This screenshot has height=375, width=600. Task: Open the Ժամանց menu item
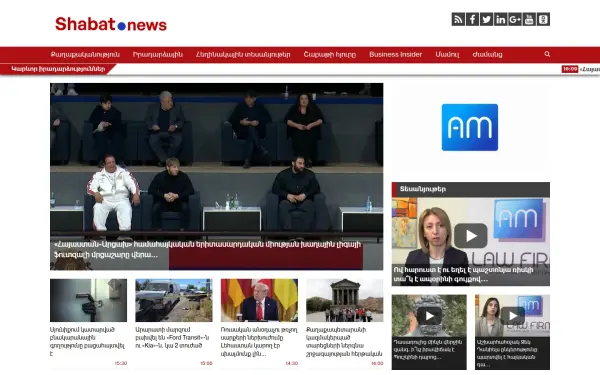[487, 54]
